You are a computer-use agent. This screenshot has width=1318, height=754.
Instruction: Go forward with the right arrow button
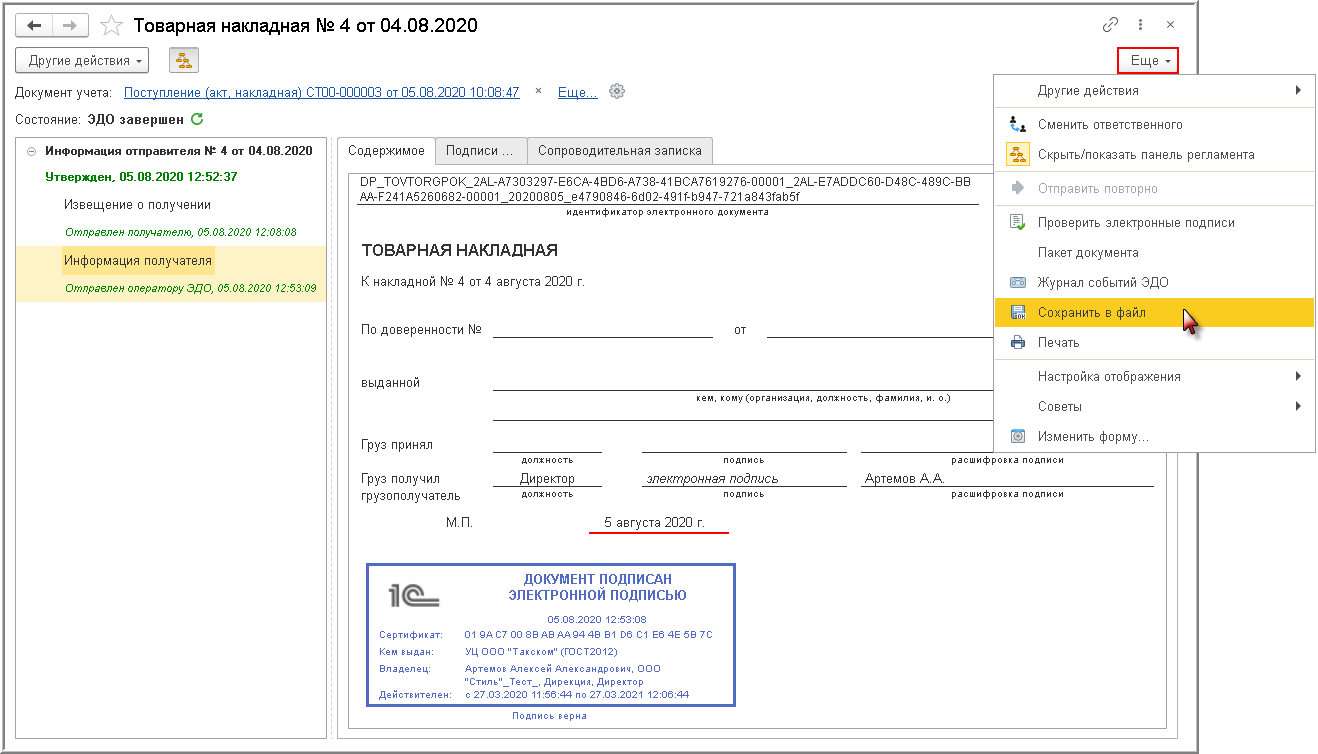[x=70, y=25]
